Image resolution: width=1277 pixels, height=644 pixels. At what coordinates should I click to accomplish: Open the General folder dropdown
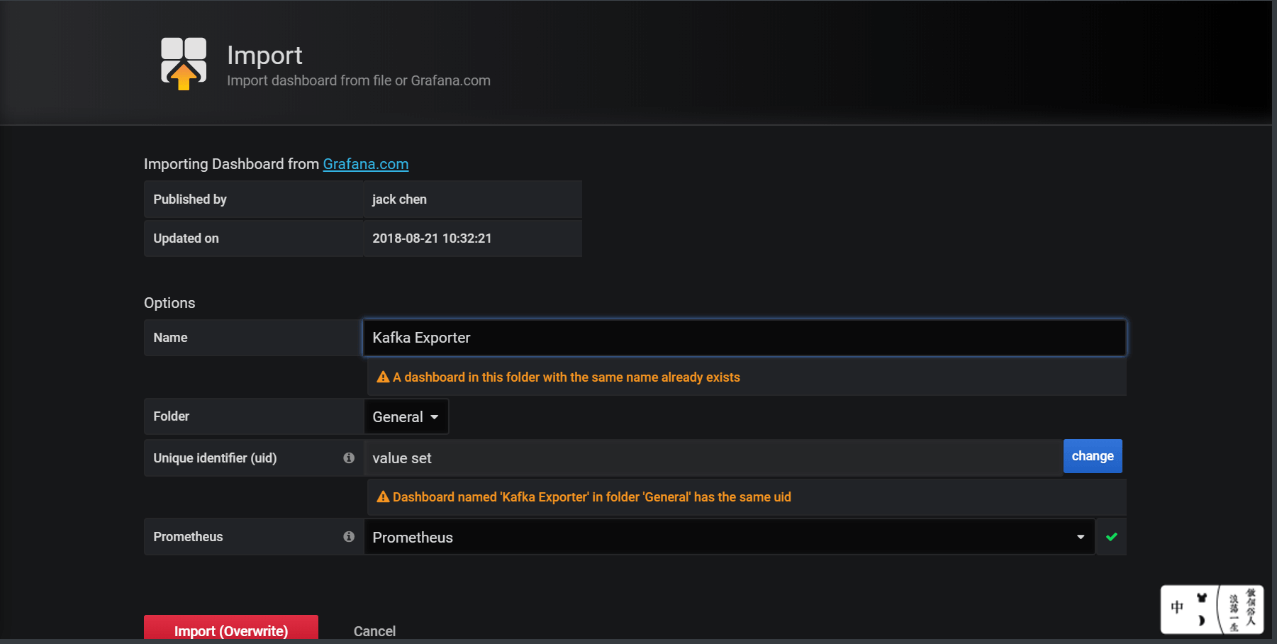click(x=406, y=417)
